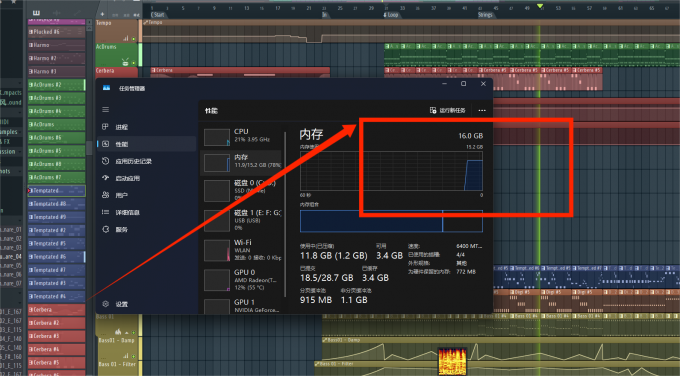Click the 18.5/28.7 GB committed value

pyautogui.click(x=327, y=278)
